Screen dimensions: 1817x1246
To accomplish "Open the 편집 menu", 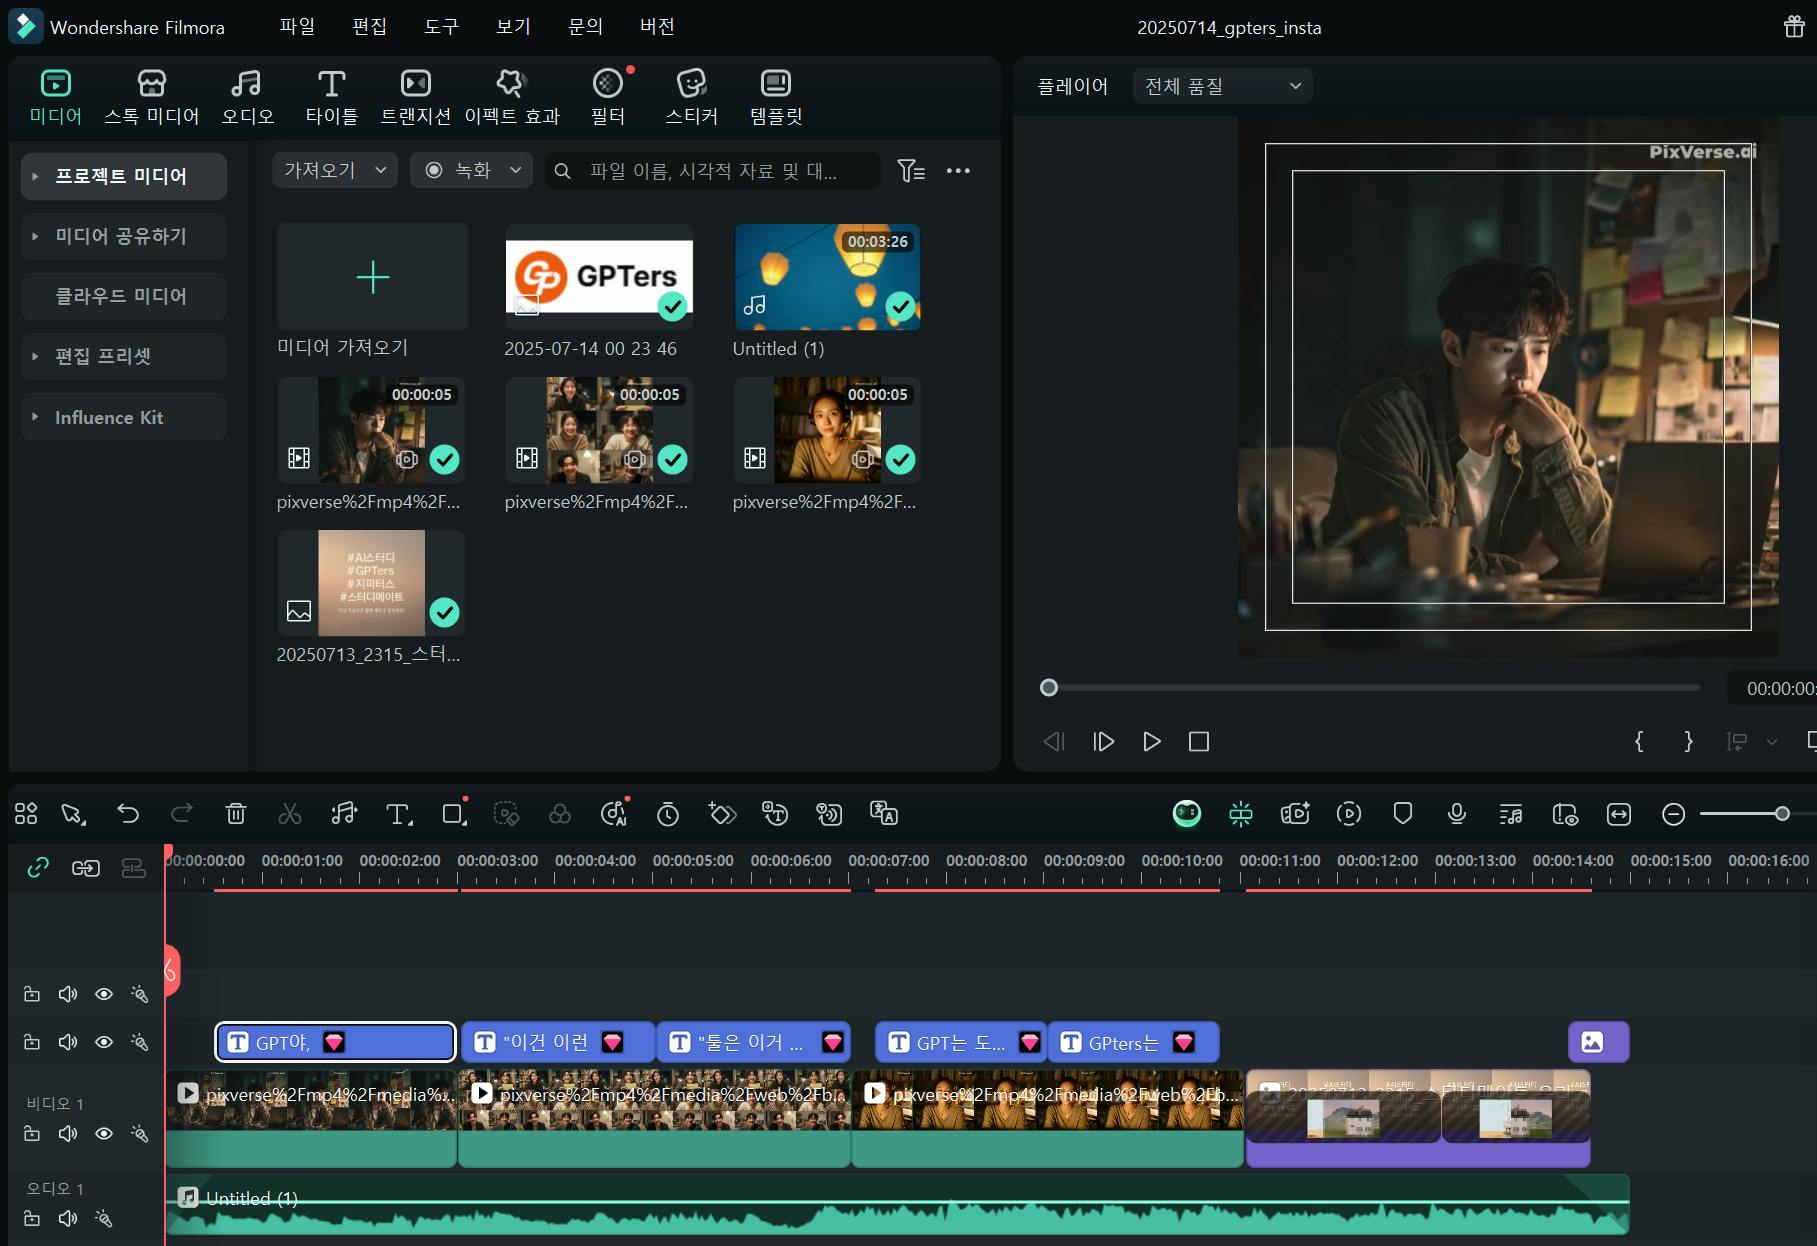I will tap(369, 27).
